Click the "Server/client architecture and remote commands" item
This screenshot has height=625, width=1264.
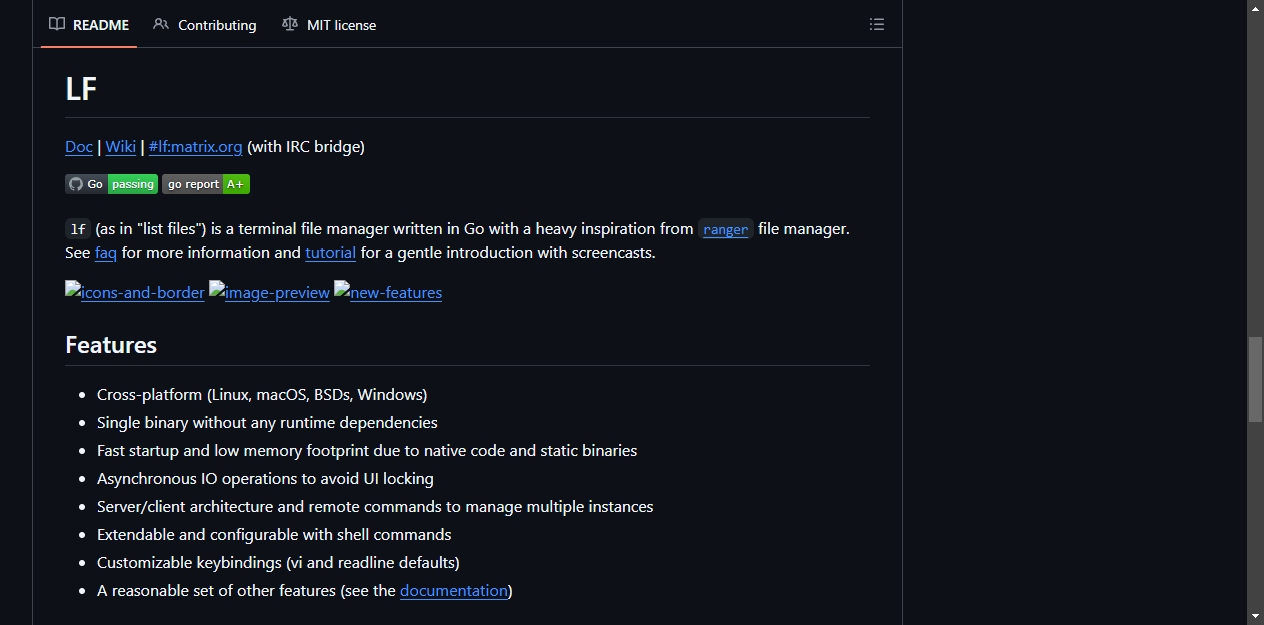pyautogui.click(x=375, y=507)
